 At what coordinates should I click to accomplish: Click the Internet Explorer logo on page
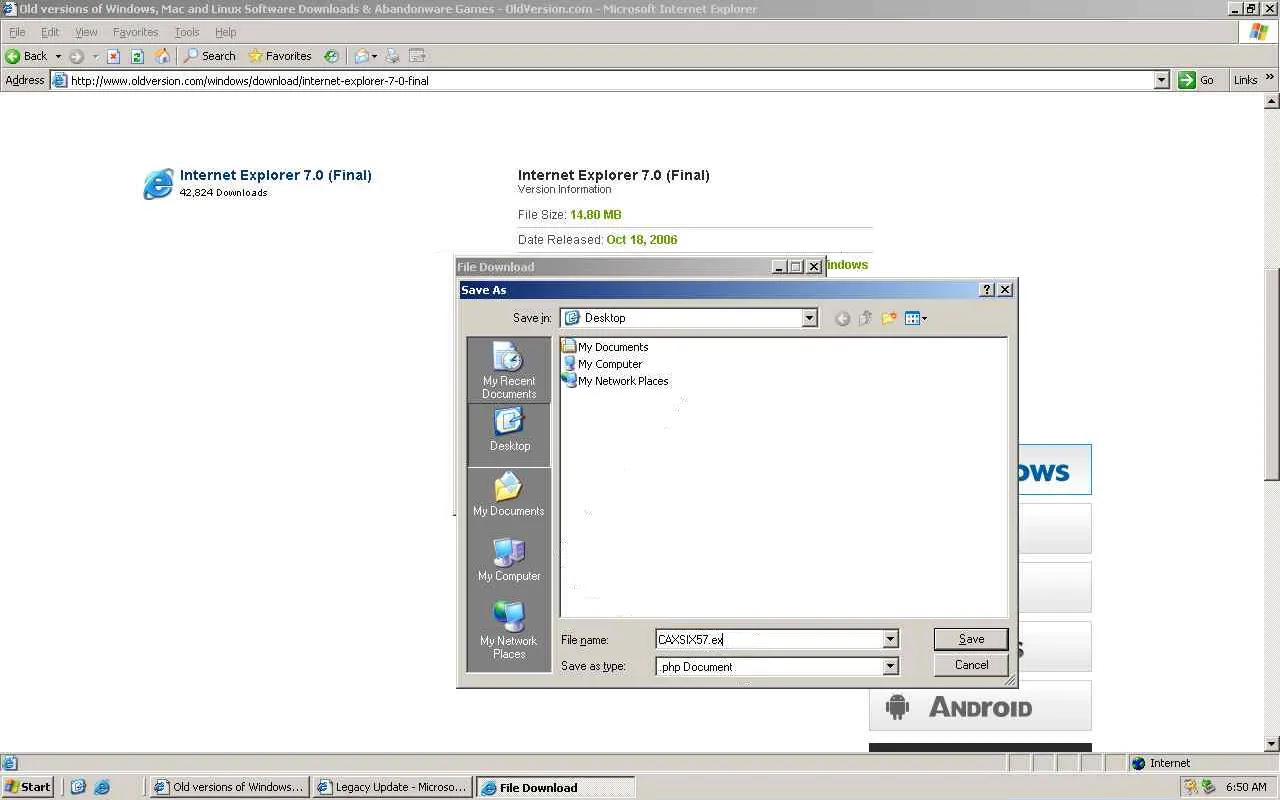tap(158, 184)
